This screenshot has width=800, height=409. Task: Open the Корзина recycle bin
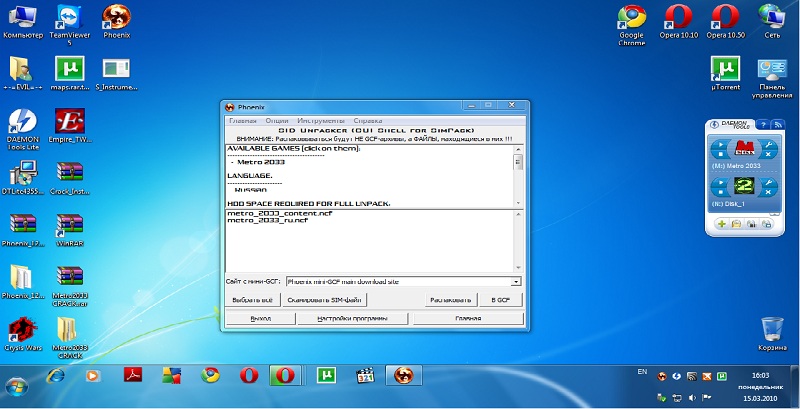772,334
